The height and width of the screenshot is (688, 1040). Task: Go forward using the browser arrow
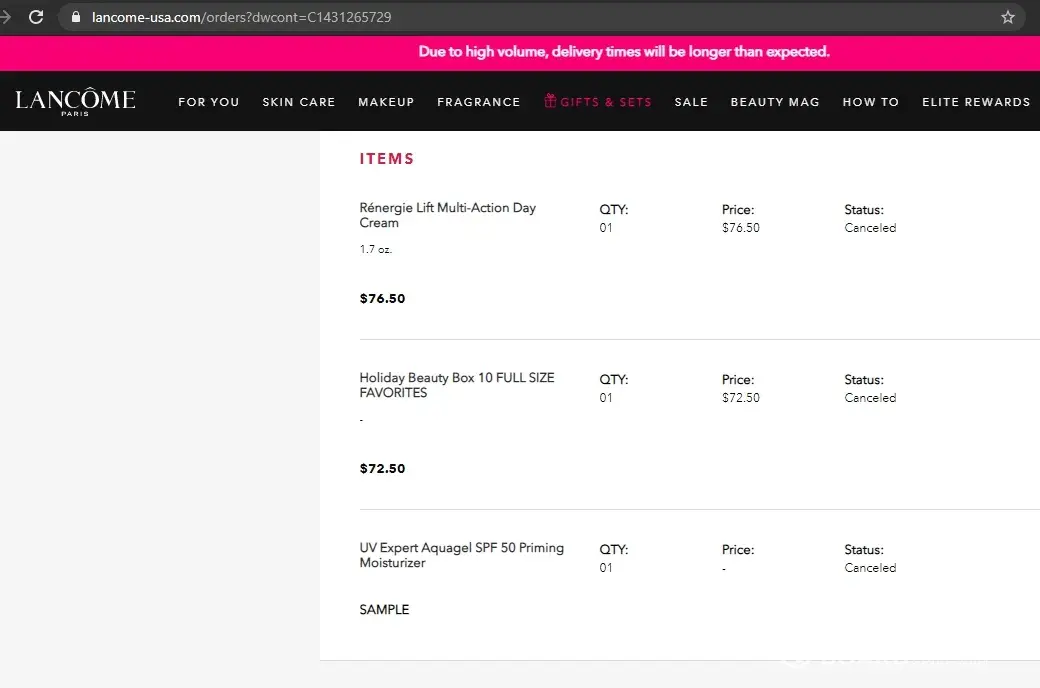(x=5, y=17)
